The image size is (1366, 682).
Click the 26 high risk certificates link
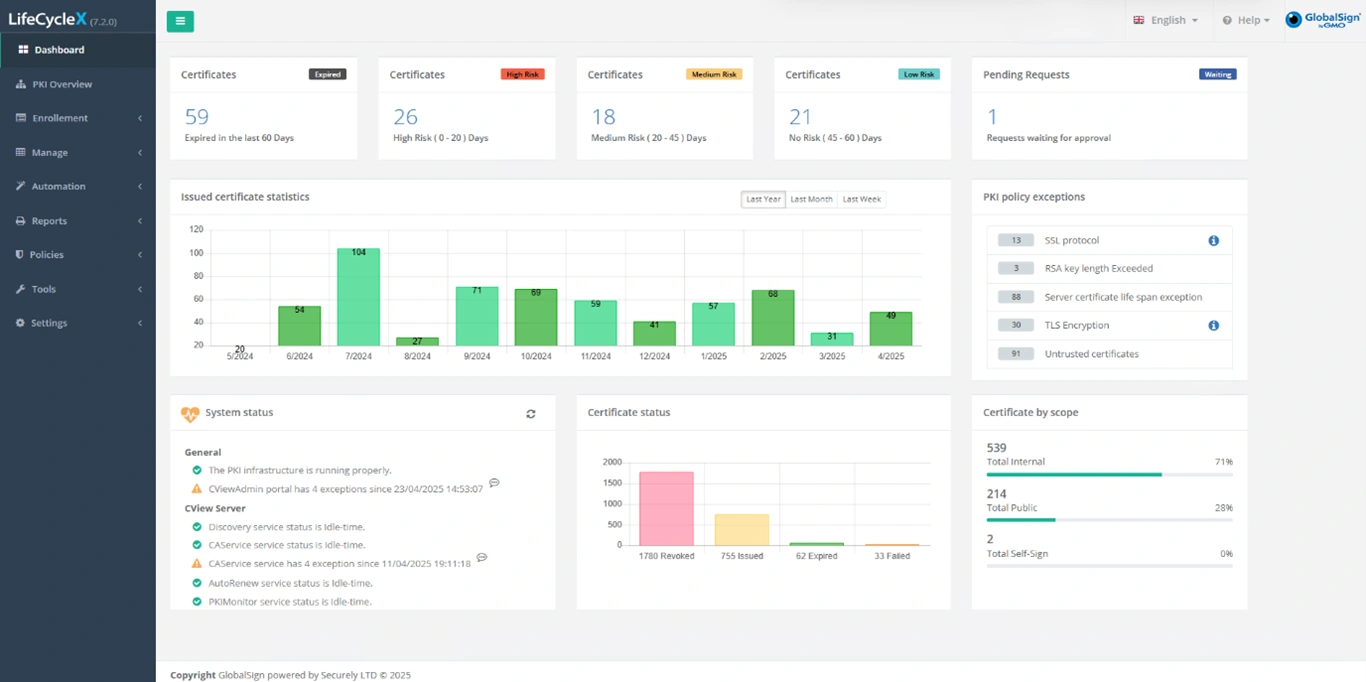coord(405,117)
